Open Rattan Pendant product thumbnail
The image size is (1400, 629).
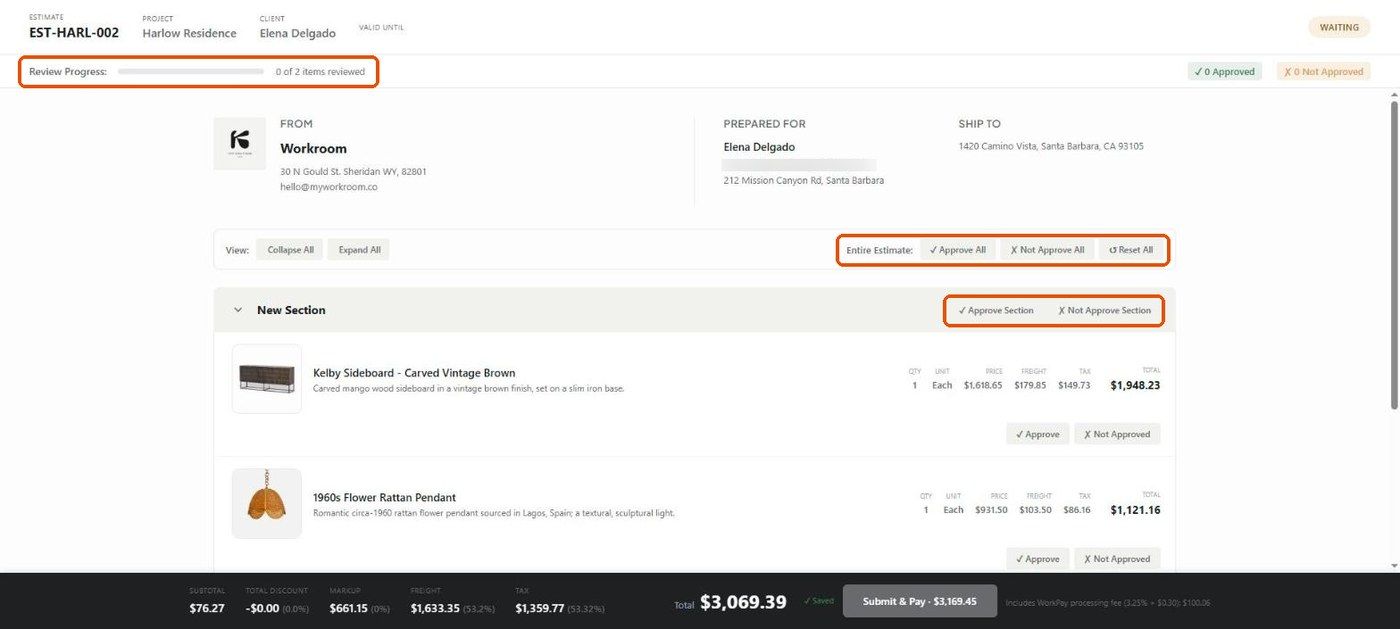coord(267,503)
